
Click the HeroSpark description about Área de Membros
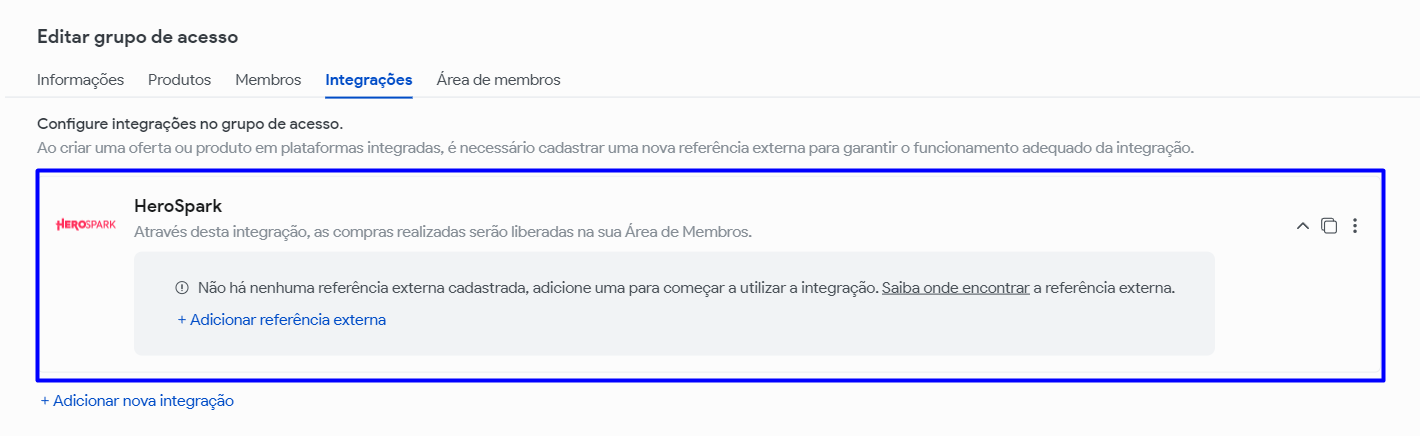[x=442, y=232]
